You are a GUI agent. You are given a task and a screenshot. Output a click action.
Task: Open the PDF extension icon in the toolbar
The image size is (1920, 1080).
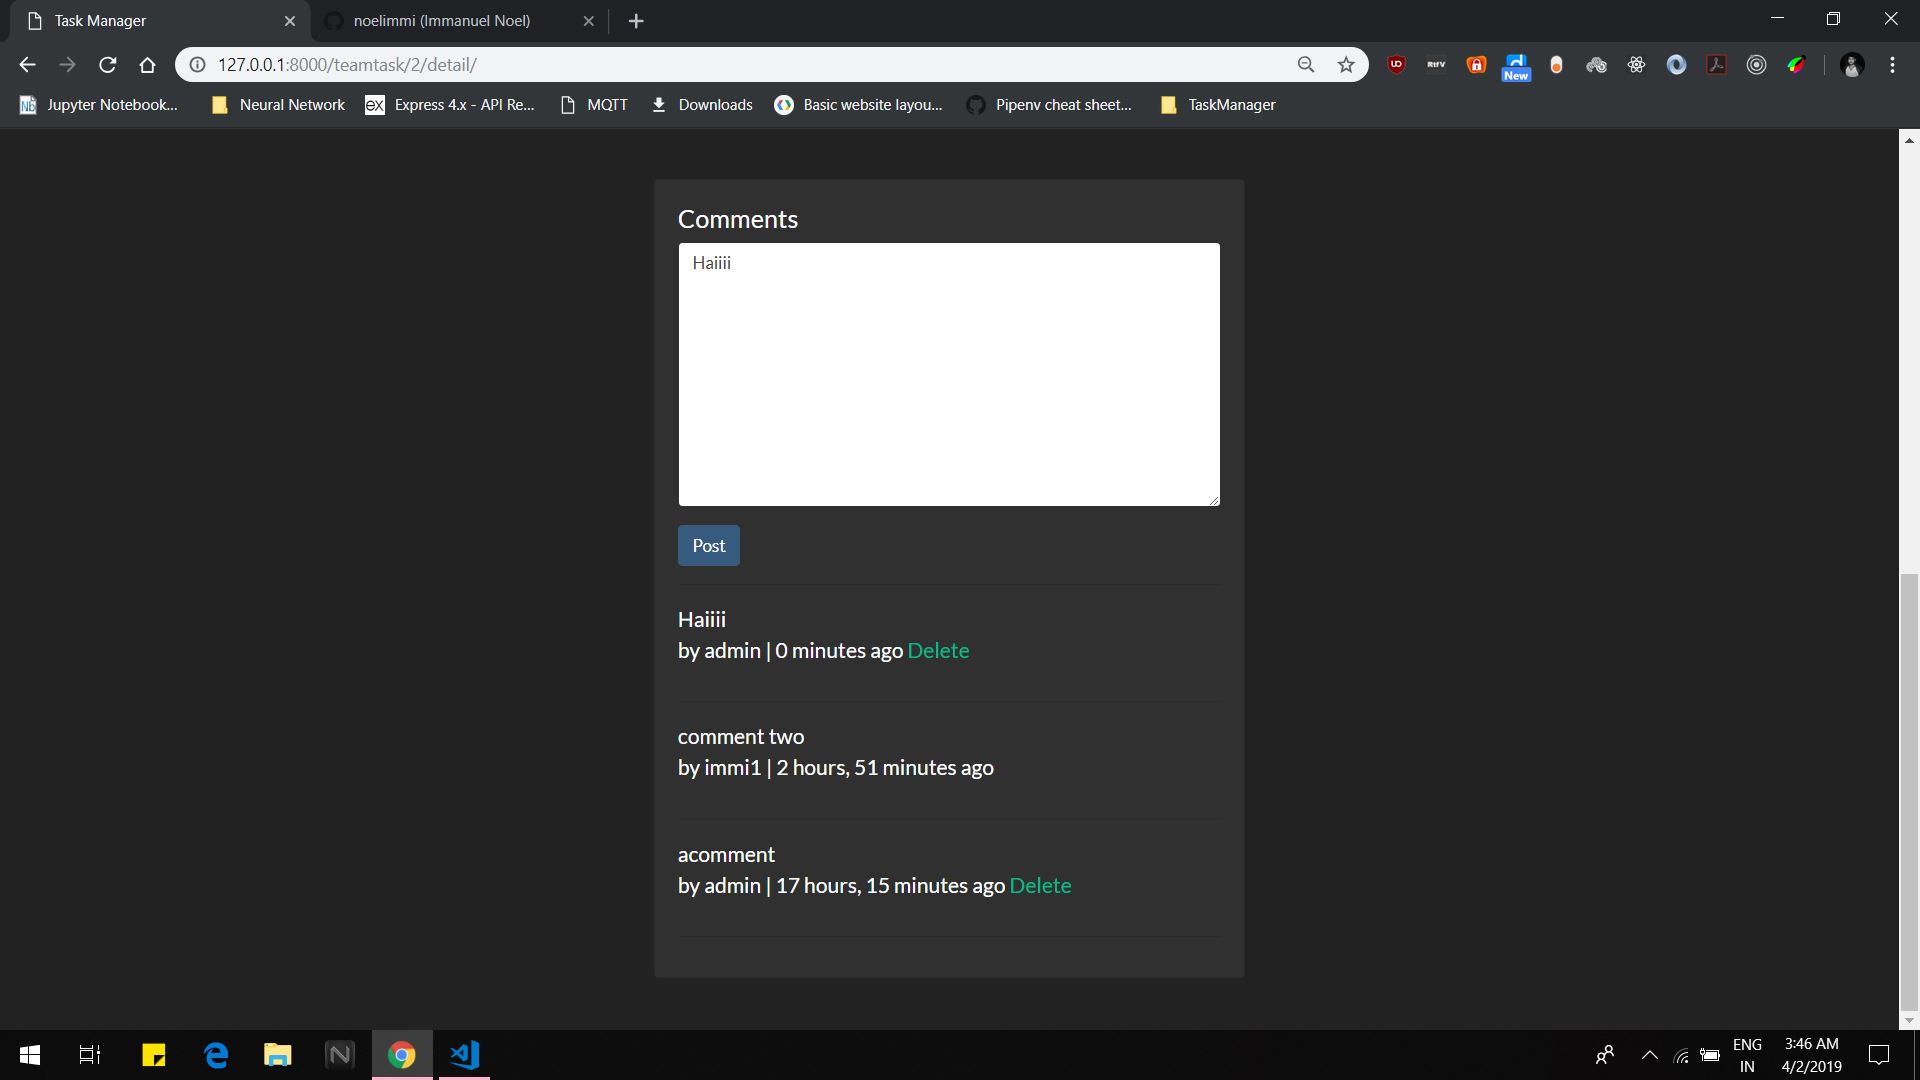(1717, 65)
